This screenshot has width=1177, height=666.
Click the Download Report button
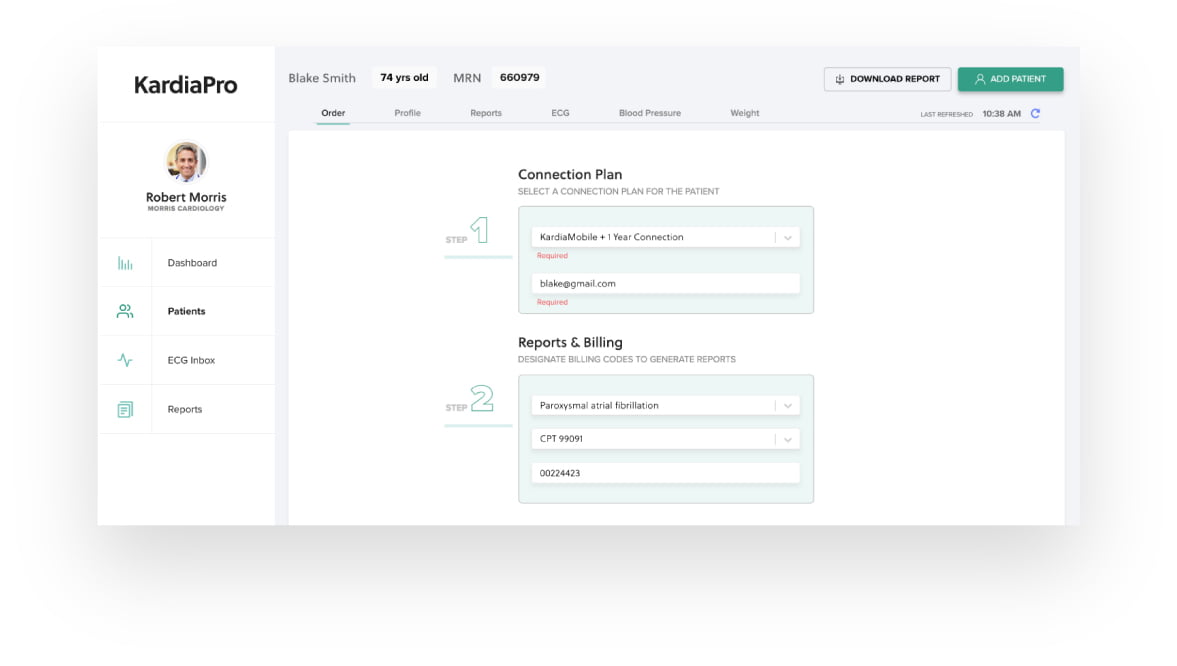coord(887,79)
